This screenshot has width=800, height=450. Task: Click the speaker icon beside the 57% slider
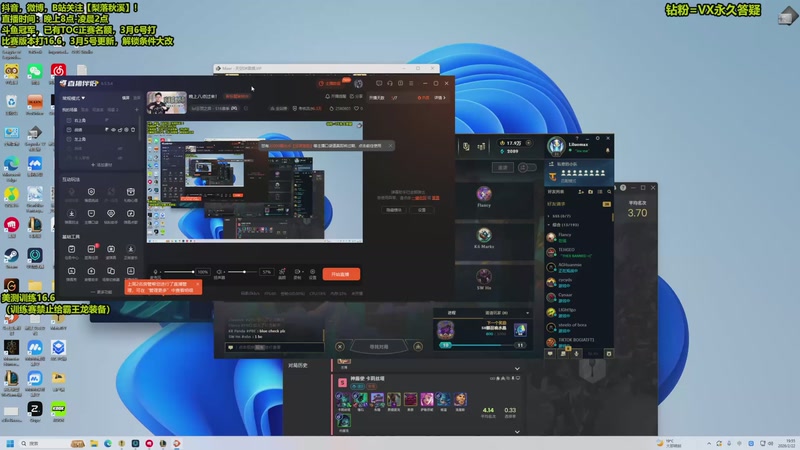(219, 272)
